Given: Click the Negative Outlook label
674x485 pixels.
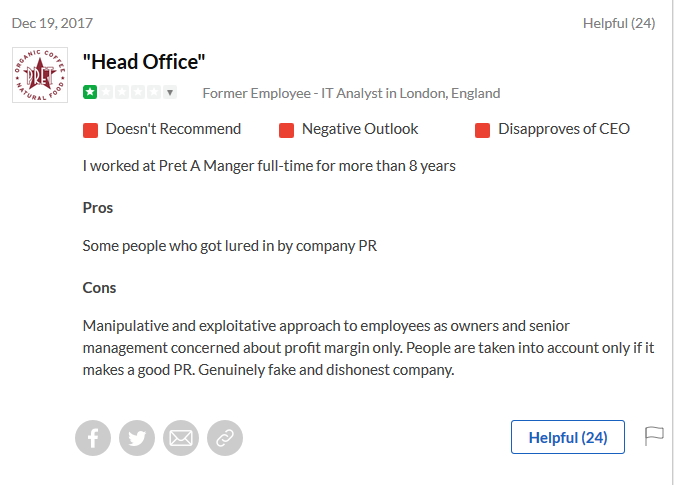Looking at the screenshot, I should pos(360,129).
